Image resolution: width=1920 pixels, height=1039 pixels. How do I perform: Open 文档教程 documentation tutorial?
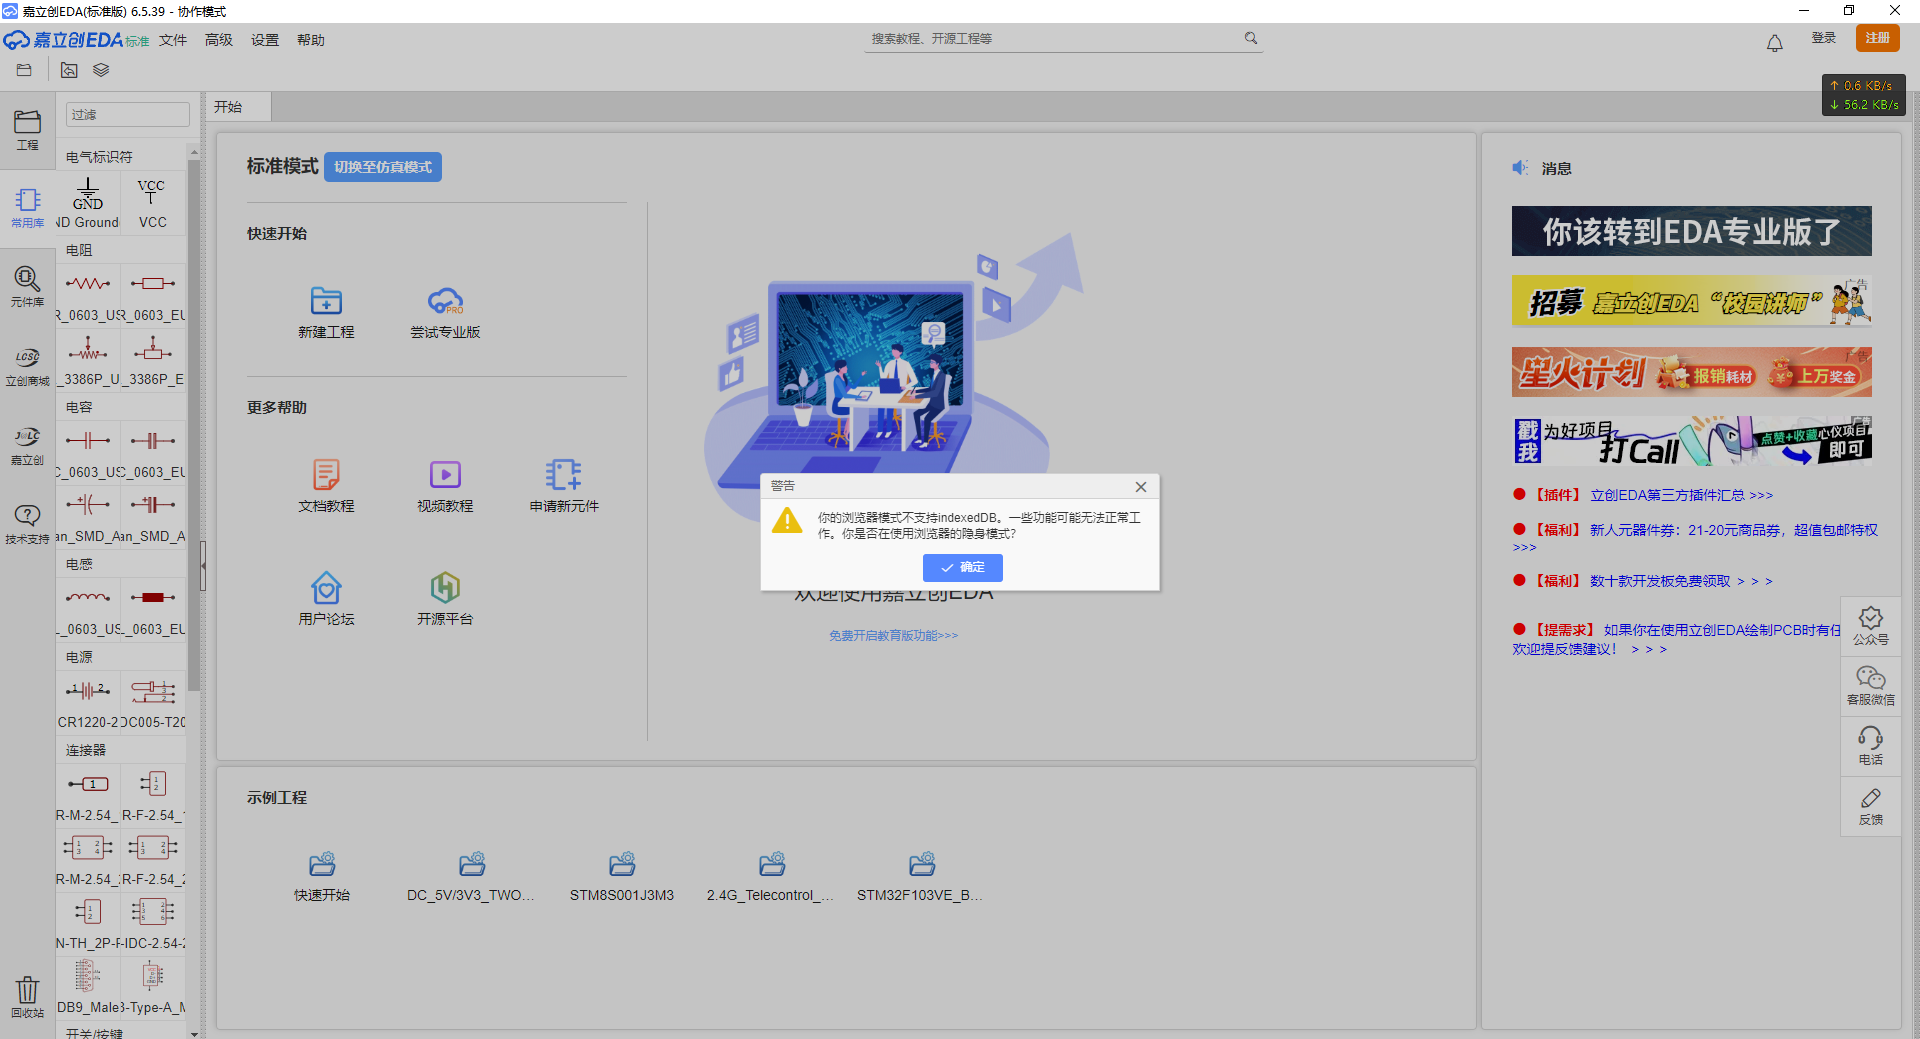pos(326,475)
